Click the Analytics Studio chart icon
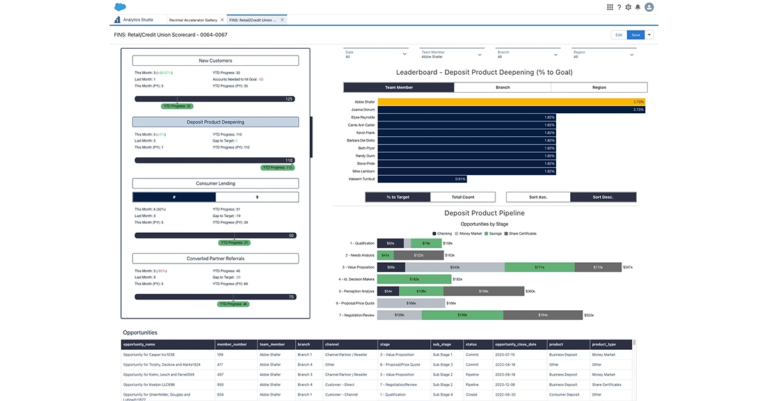 coord(117,20)
